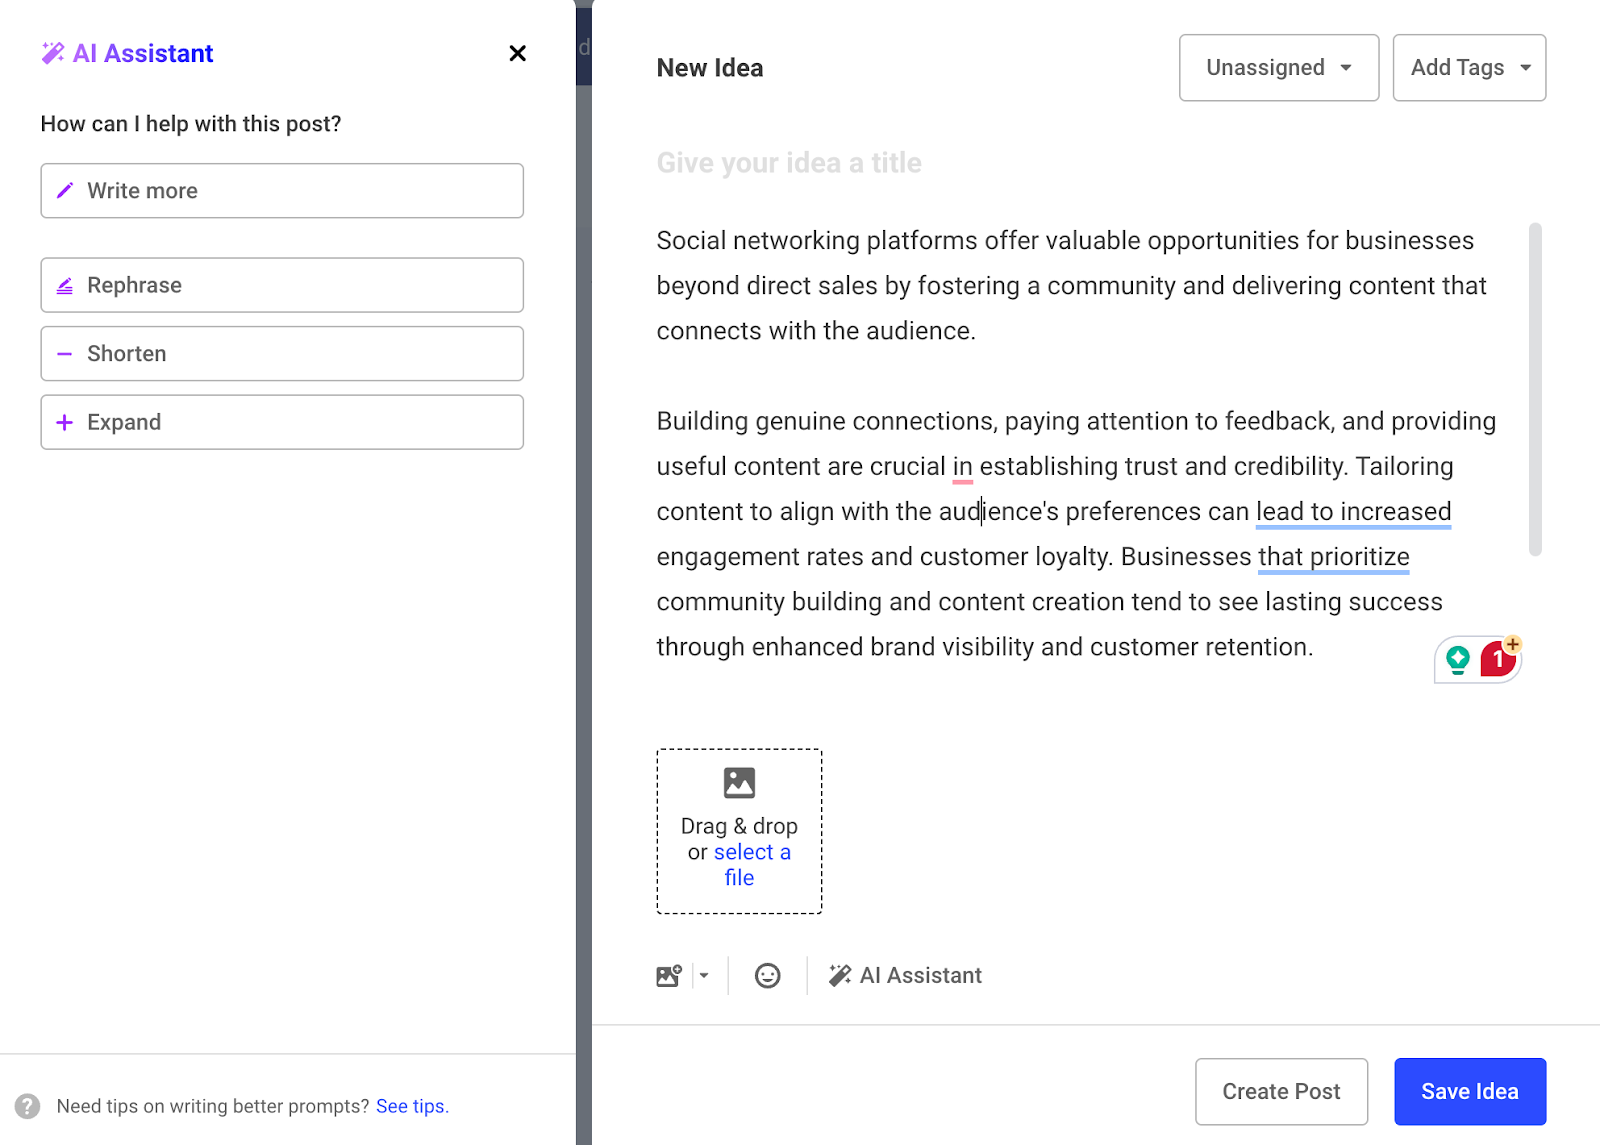Click the question mark help icon
This screenshot has width=1600, height=1145.
tap(28, 1106)
